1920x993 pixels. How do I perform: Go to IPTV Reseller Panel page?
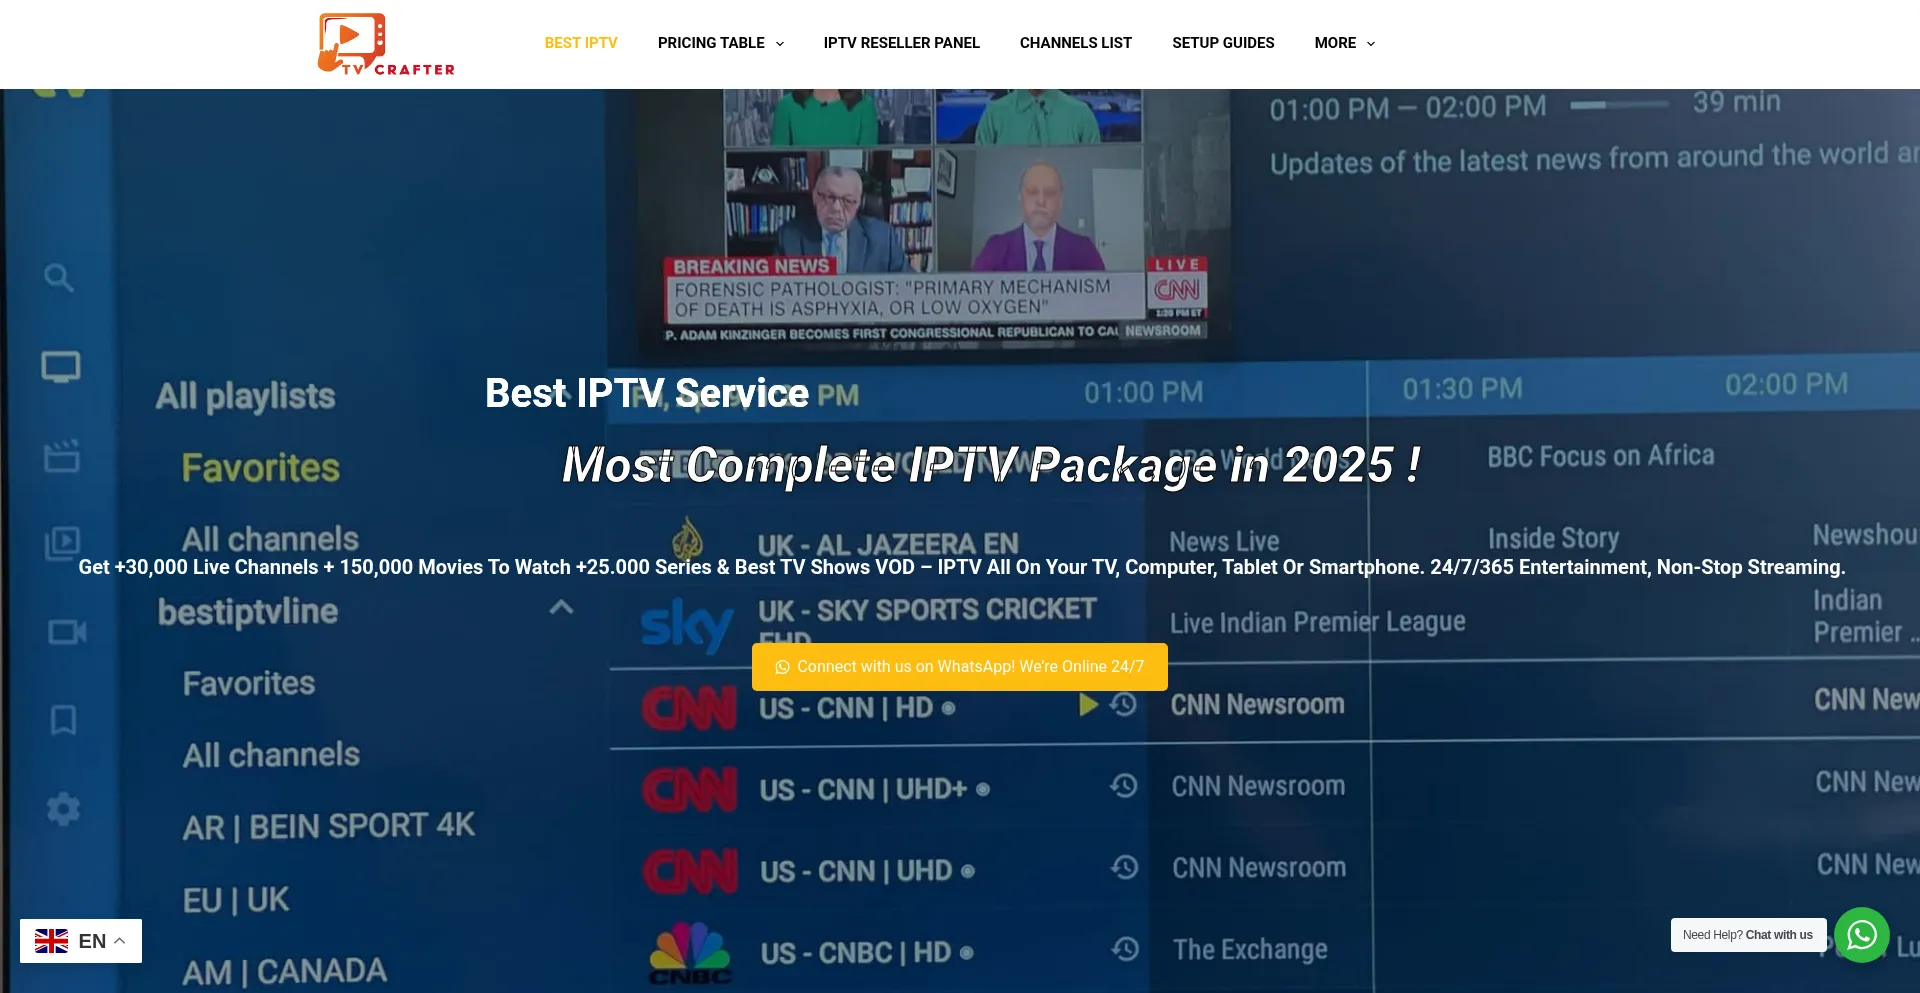pyautogui.click(x=901, y=43)
